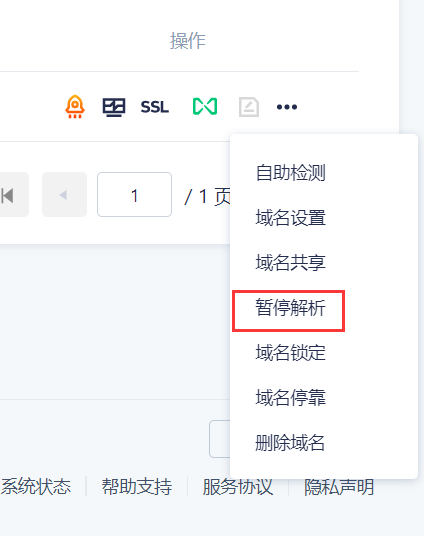Viewport: 424px width, 536px height.
Task: Open the 隐私声明 footer link
Action: coord(339,487)
